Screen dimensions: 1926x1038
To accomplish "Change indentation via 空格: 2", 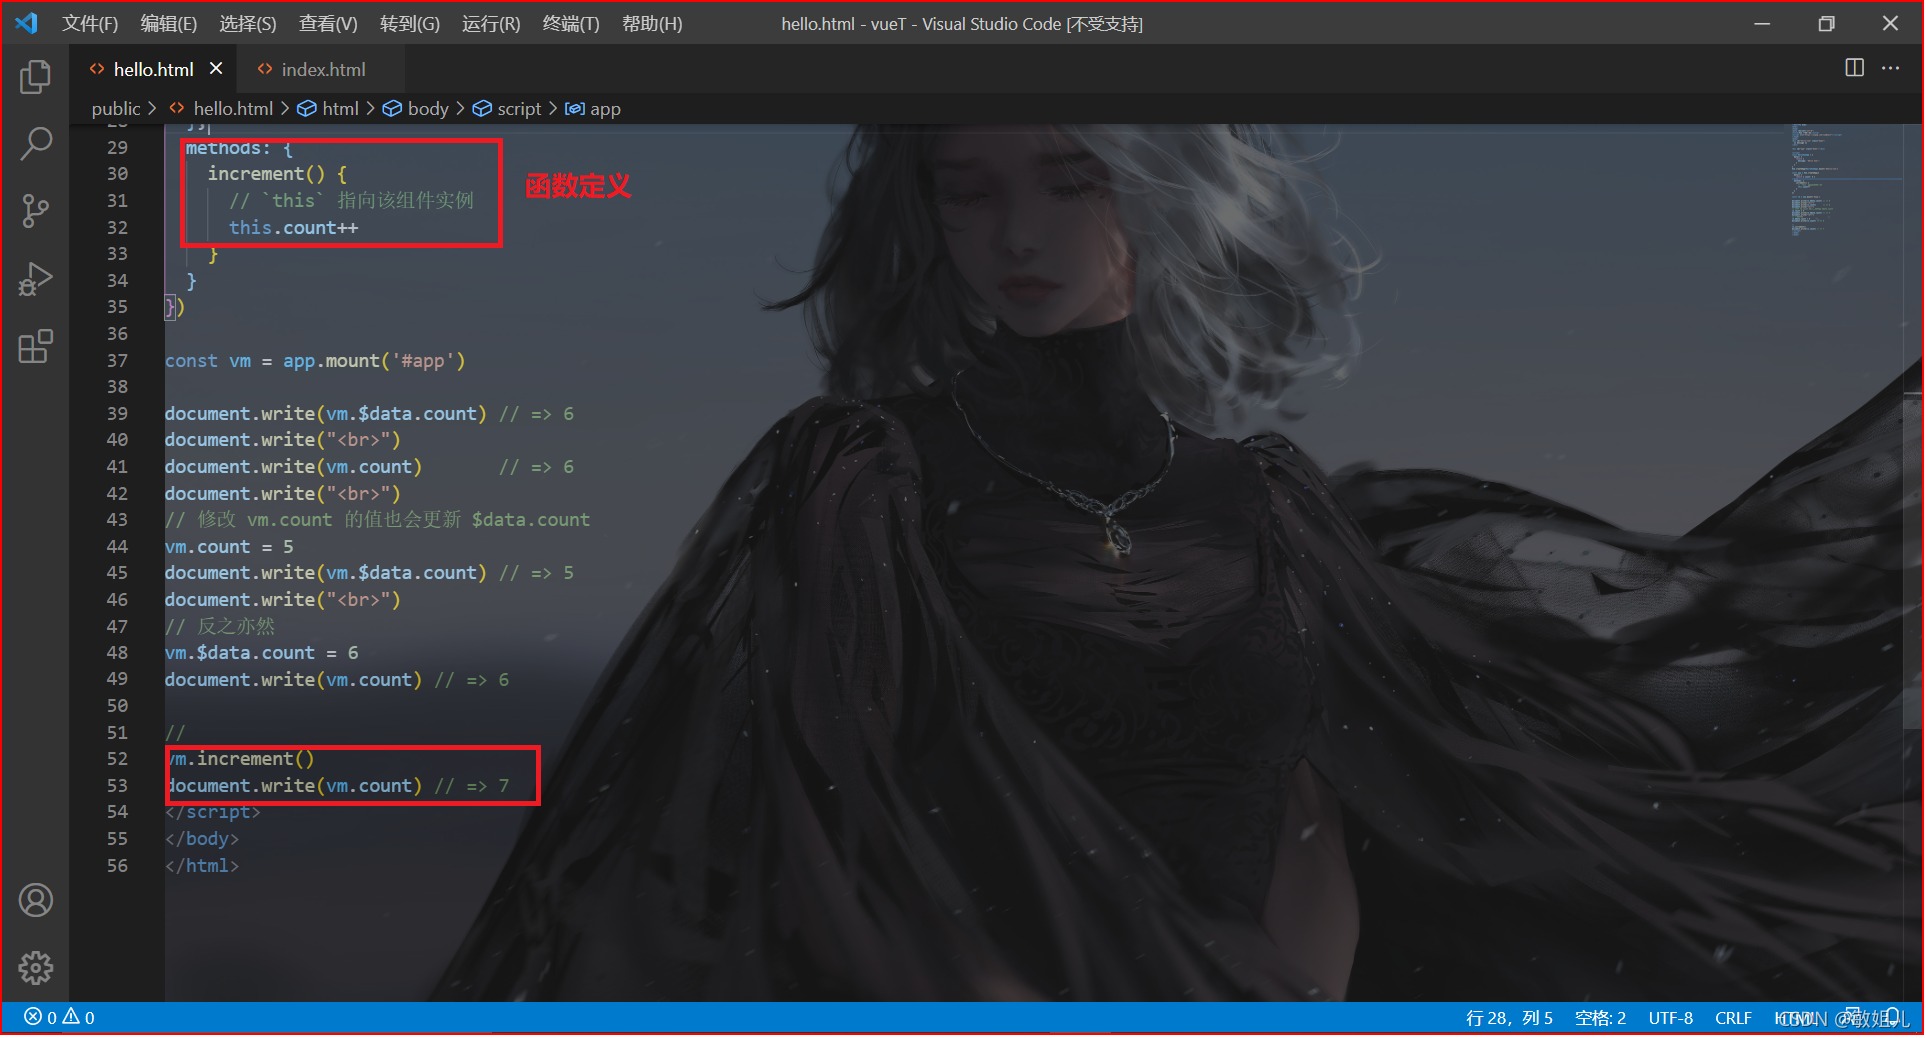I will click(x=1600, y=1017).
